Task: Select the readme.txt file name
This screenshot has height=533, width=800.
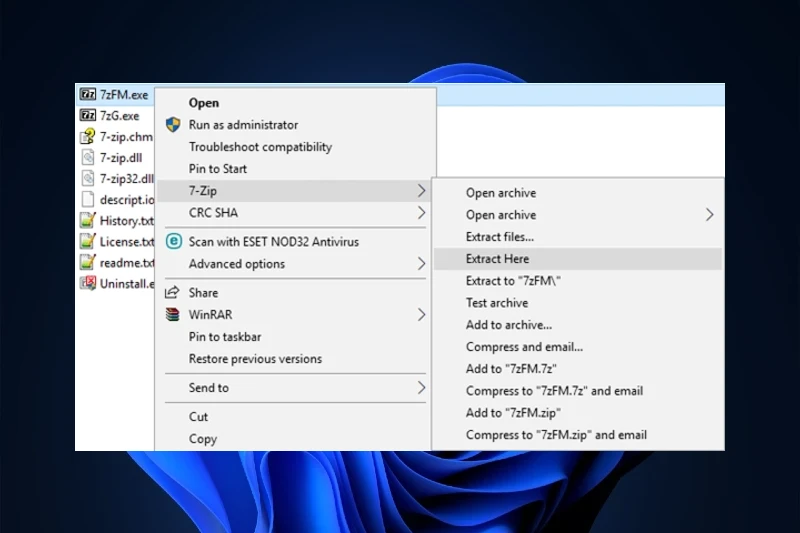Action: pyautogui.click(x=127, y=262)
